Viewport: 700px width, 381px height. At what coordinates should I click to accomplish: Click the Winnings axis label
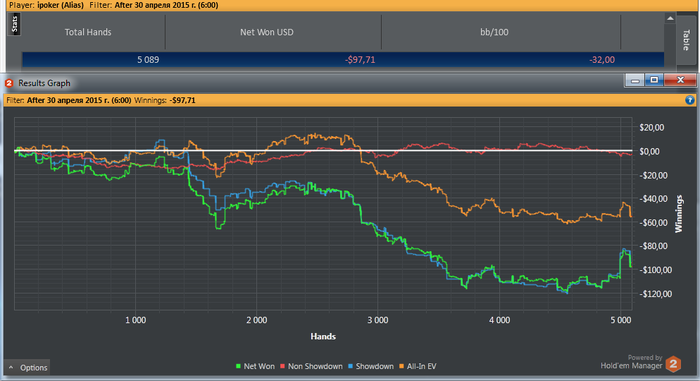[x=679, y=214]
